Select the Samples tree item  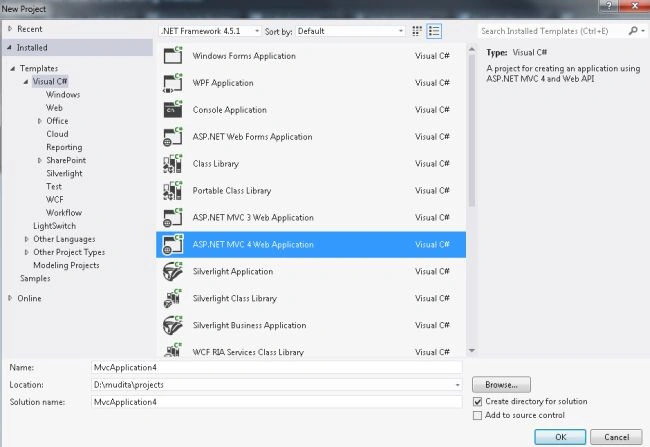[35, 278]
